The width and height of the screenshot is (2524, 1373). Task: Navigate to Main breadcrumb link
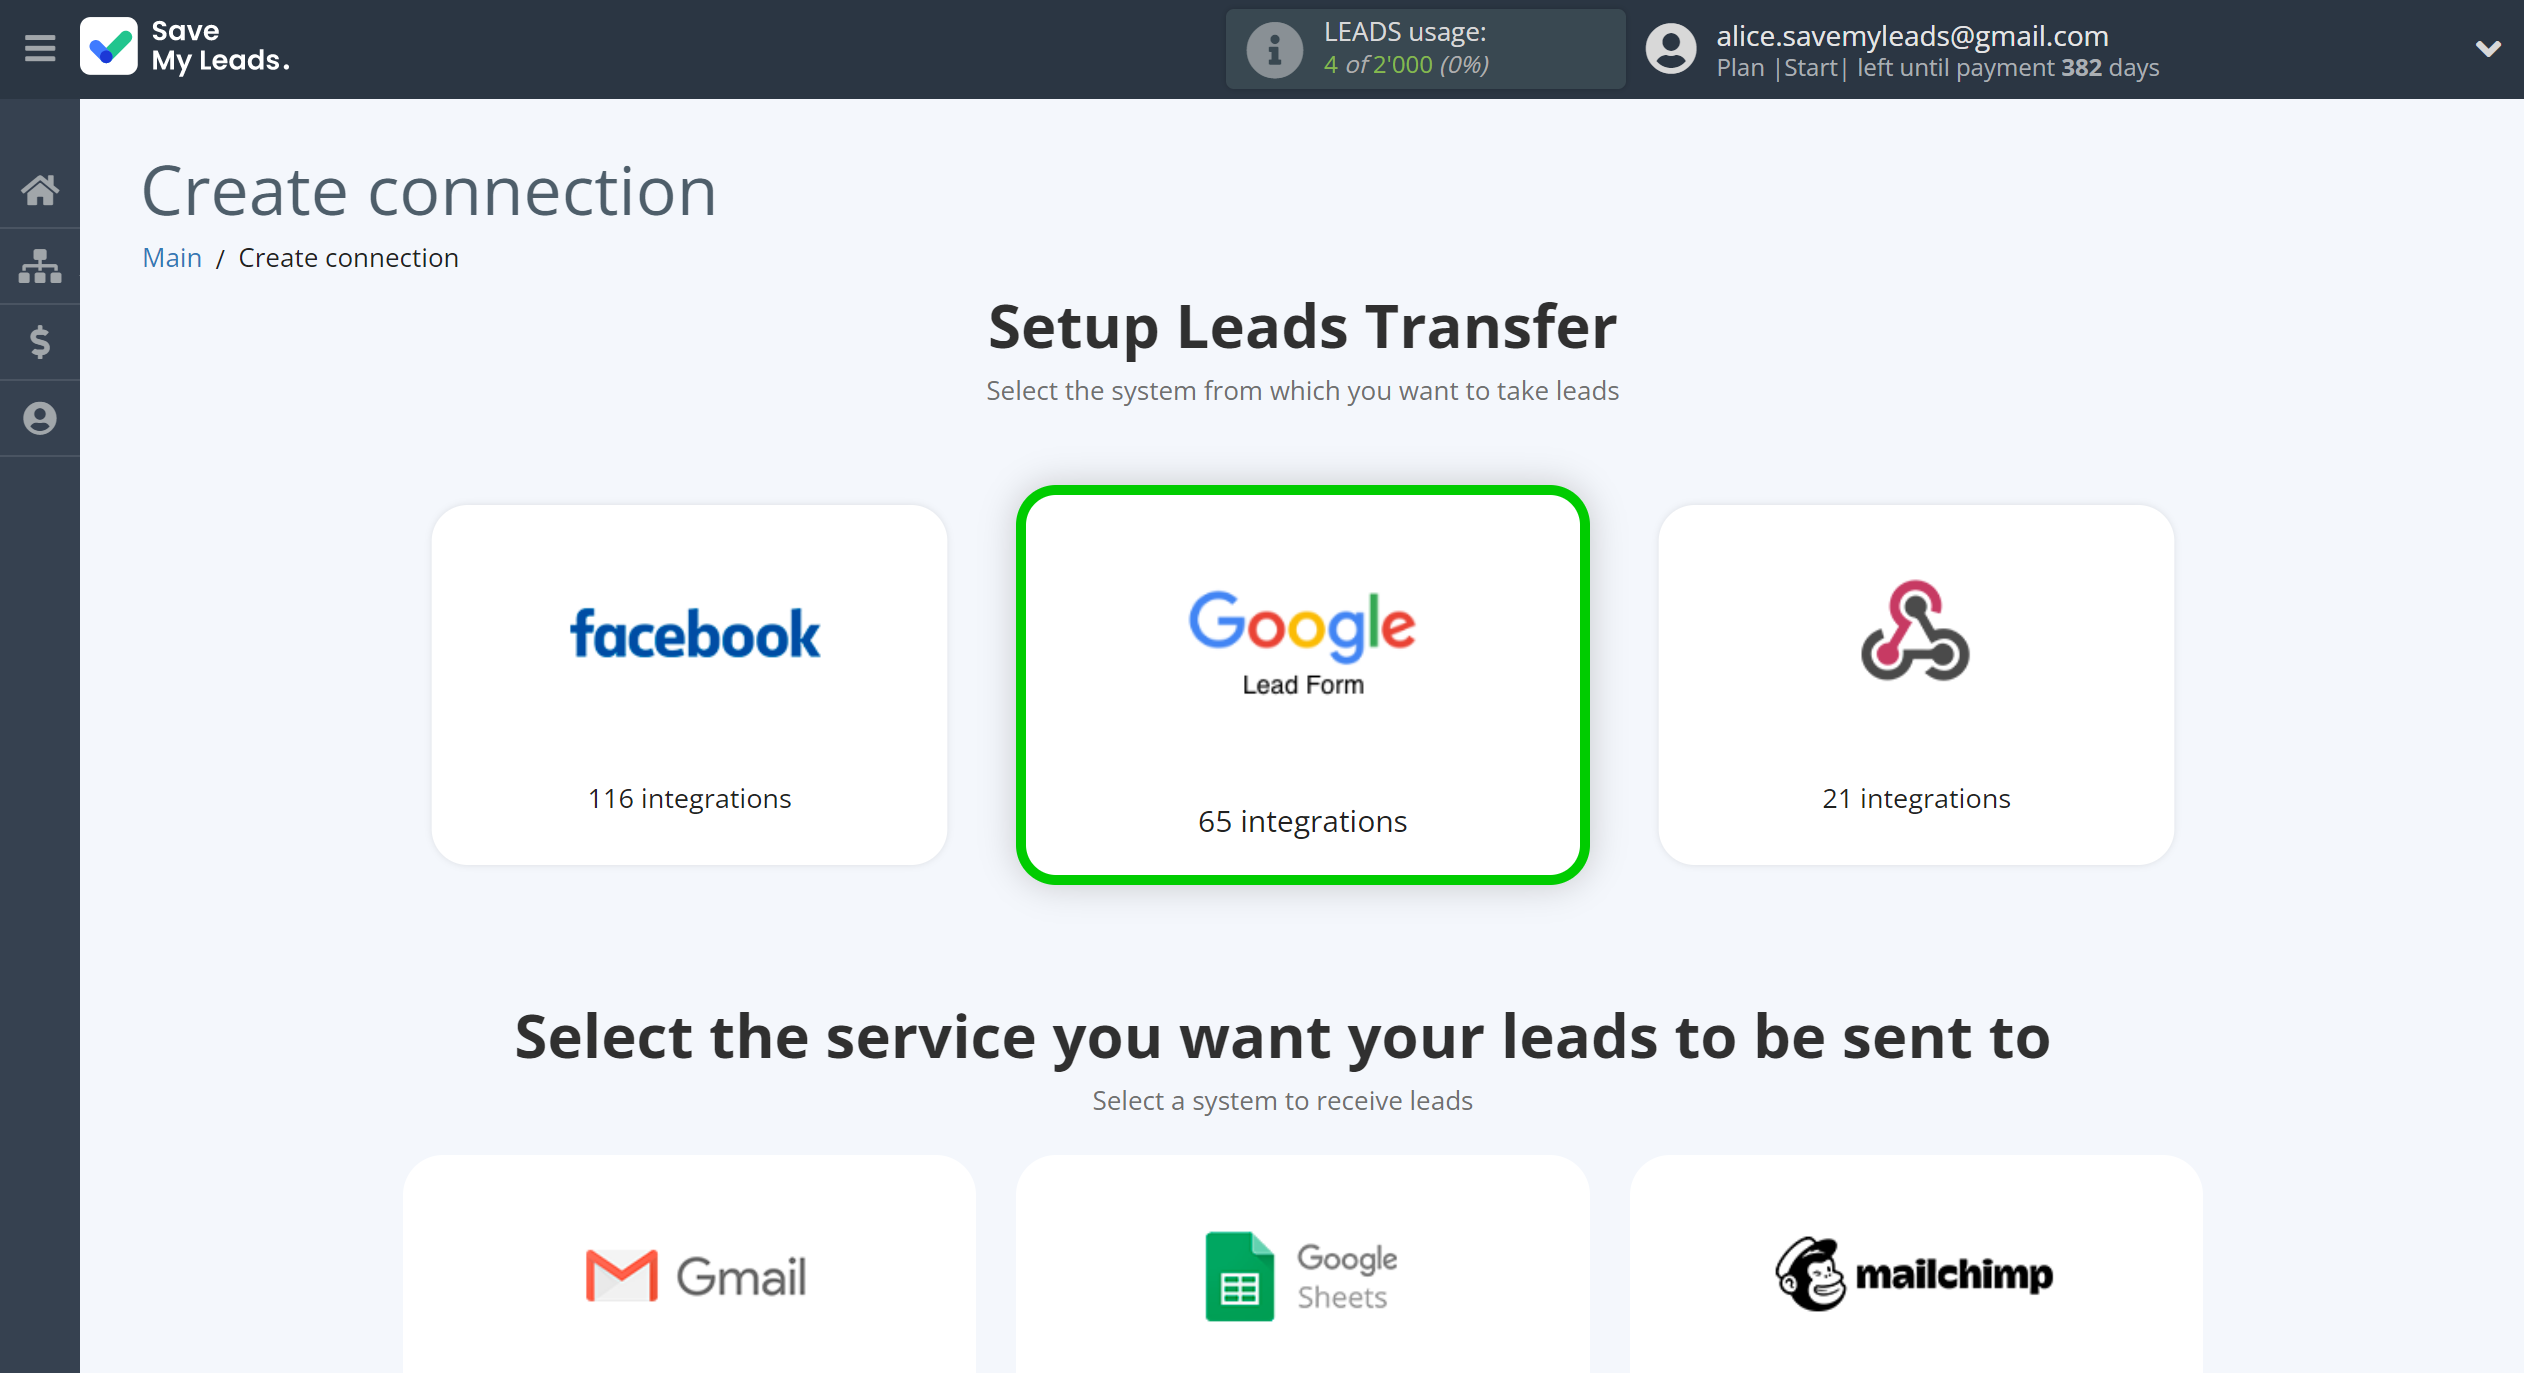171,257
